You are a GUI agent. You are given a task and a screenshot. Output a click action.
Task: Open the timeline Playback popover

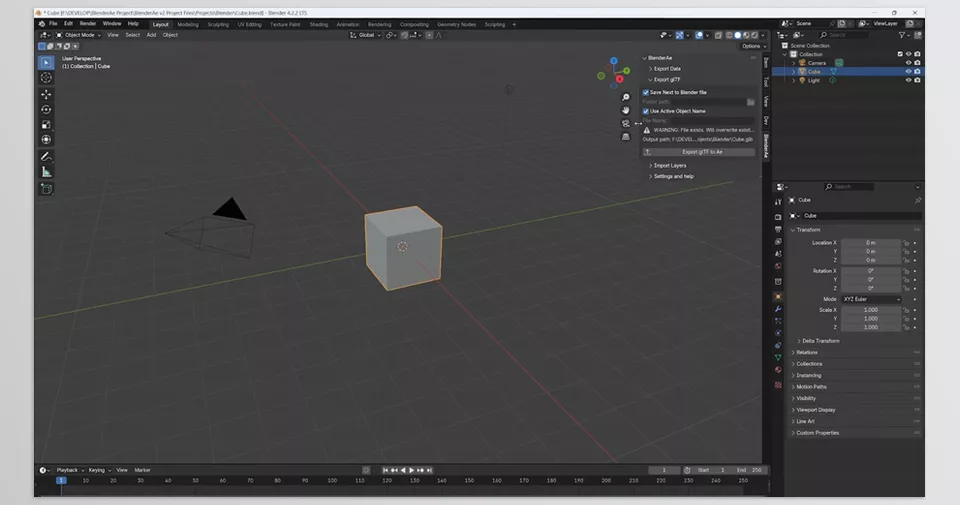[69, 470]
